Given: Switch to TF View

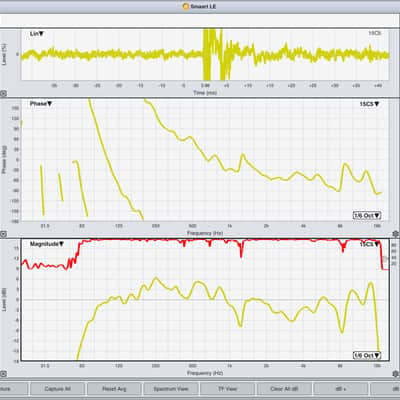Looking at the screenshot, I should [227, 389].
